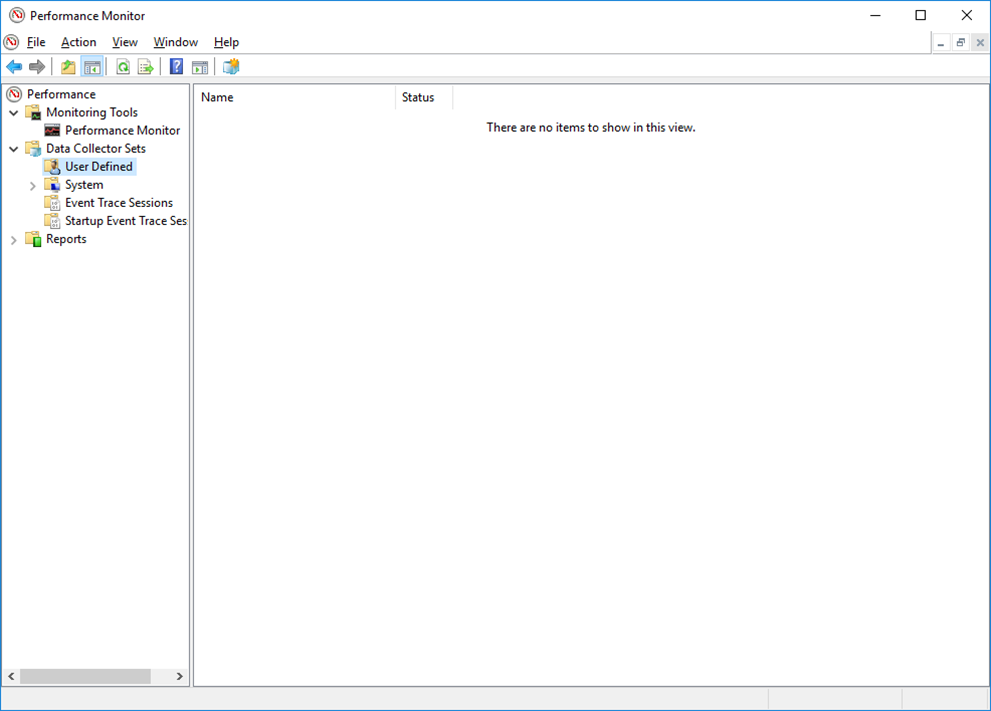The height and width of the screenshot is (711, 991).
Task: Sort by the Status column header
Action: pyautogui.click(x=424, y=97)
